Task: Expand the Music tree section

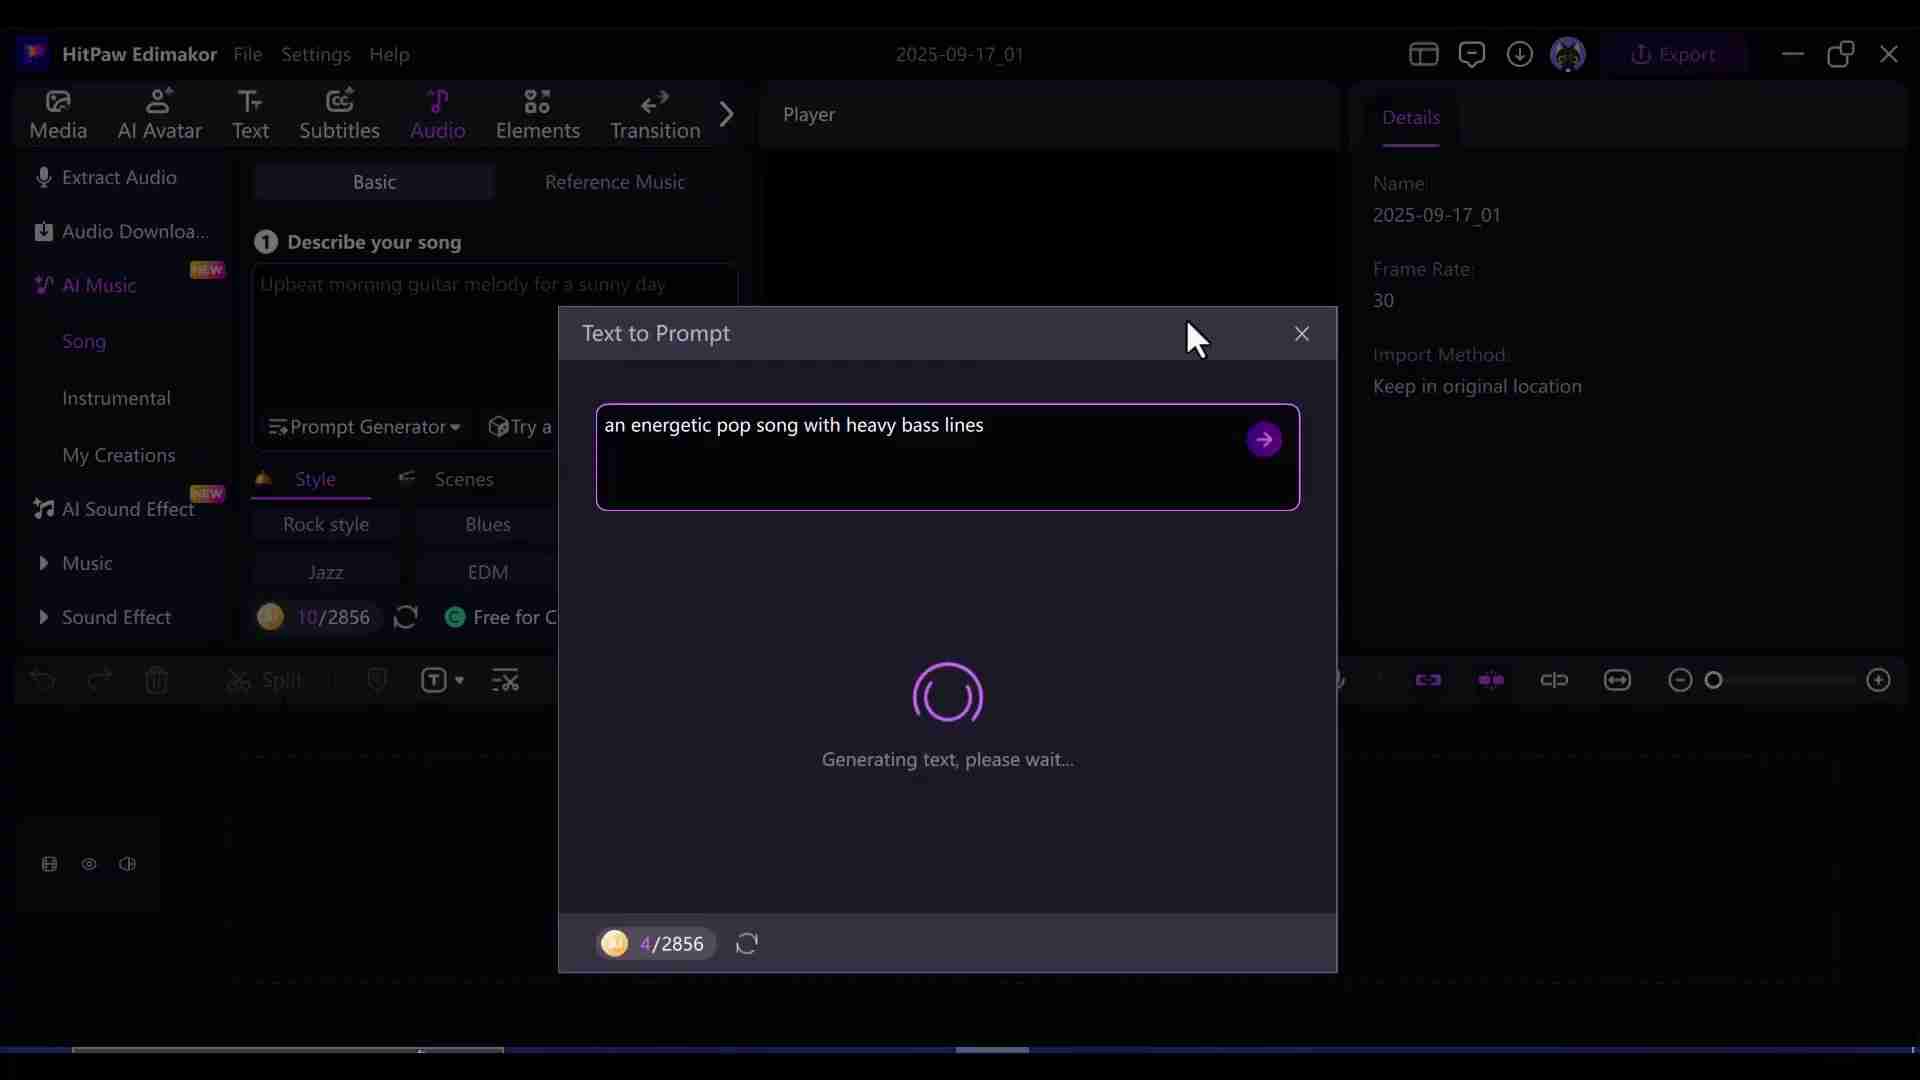Action: 43,564
